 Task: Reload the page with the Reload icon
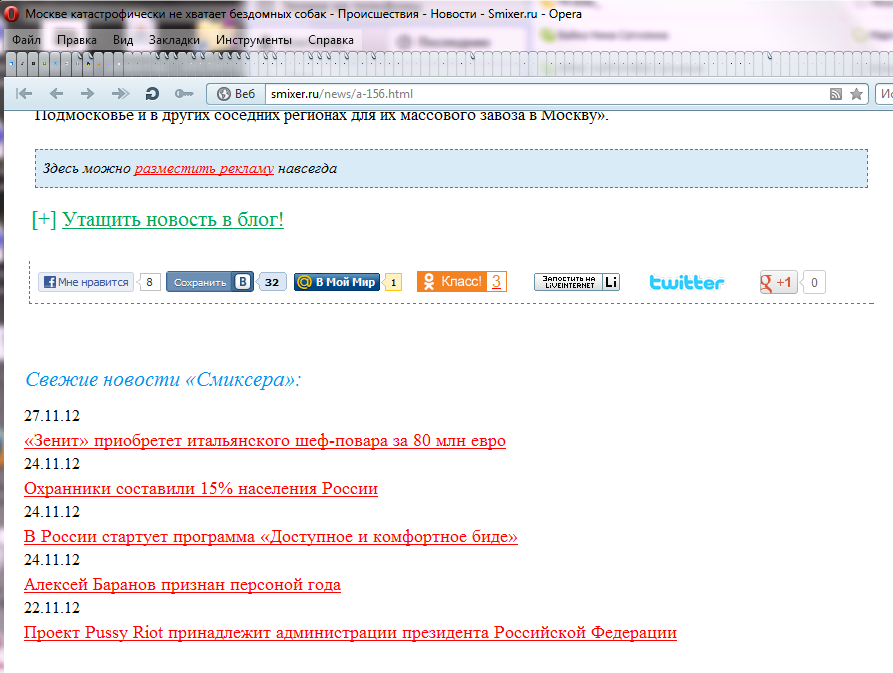[152, 93]
